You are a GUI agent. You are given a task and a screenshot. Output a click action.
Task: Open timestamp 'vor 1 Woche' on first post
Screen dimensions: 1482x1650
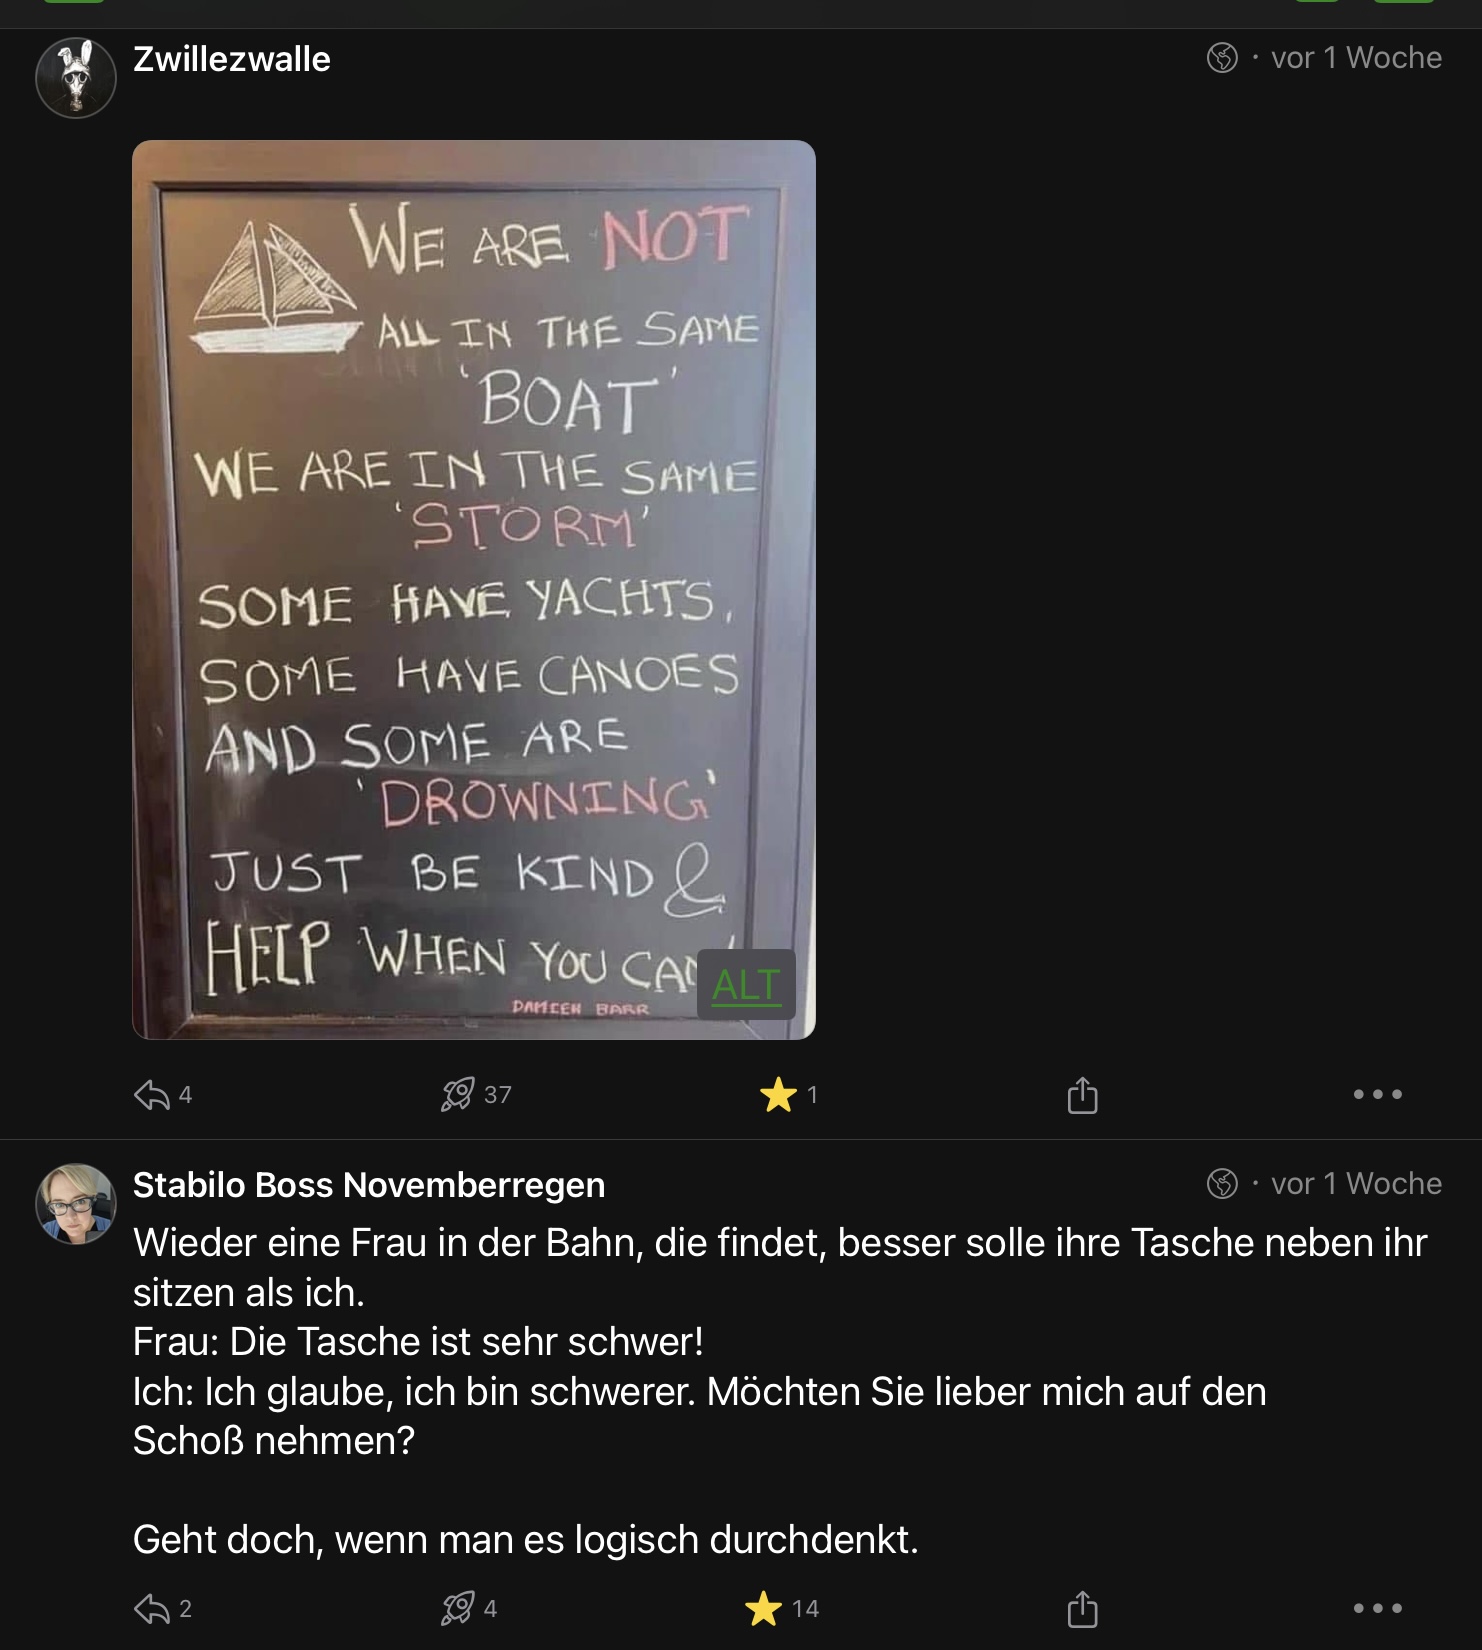pyautogui.click(x=1356, y=58)
